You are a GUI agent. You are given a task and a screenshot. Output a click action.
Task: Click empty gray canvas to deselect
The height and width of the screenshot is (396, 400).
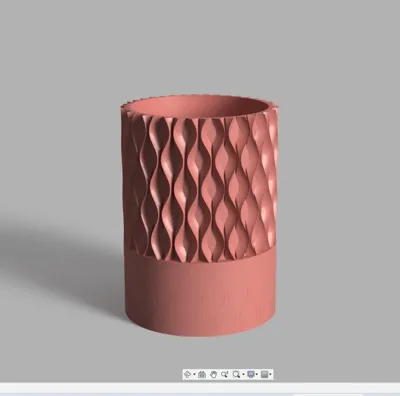click(x=333, y=100)
